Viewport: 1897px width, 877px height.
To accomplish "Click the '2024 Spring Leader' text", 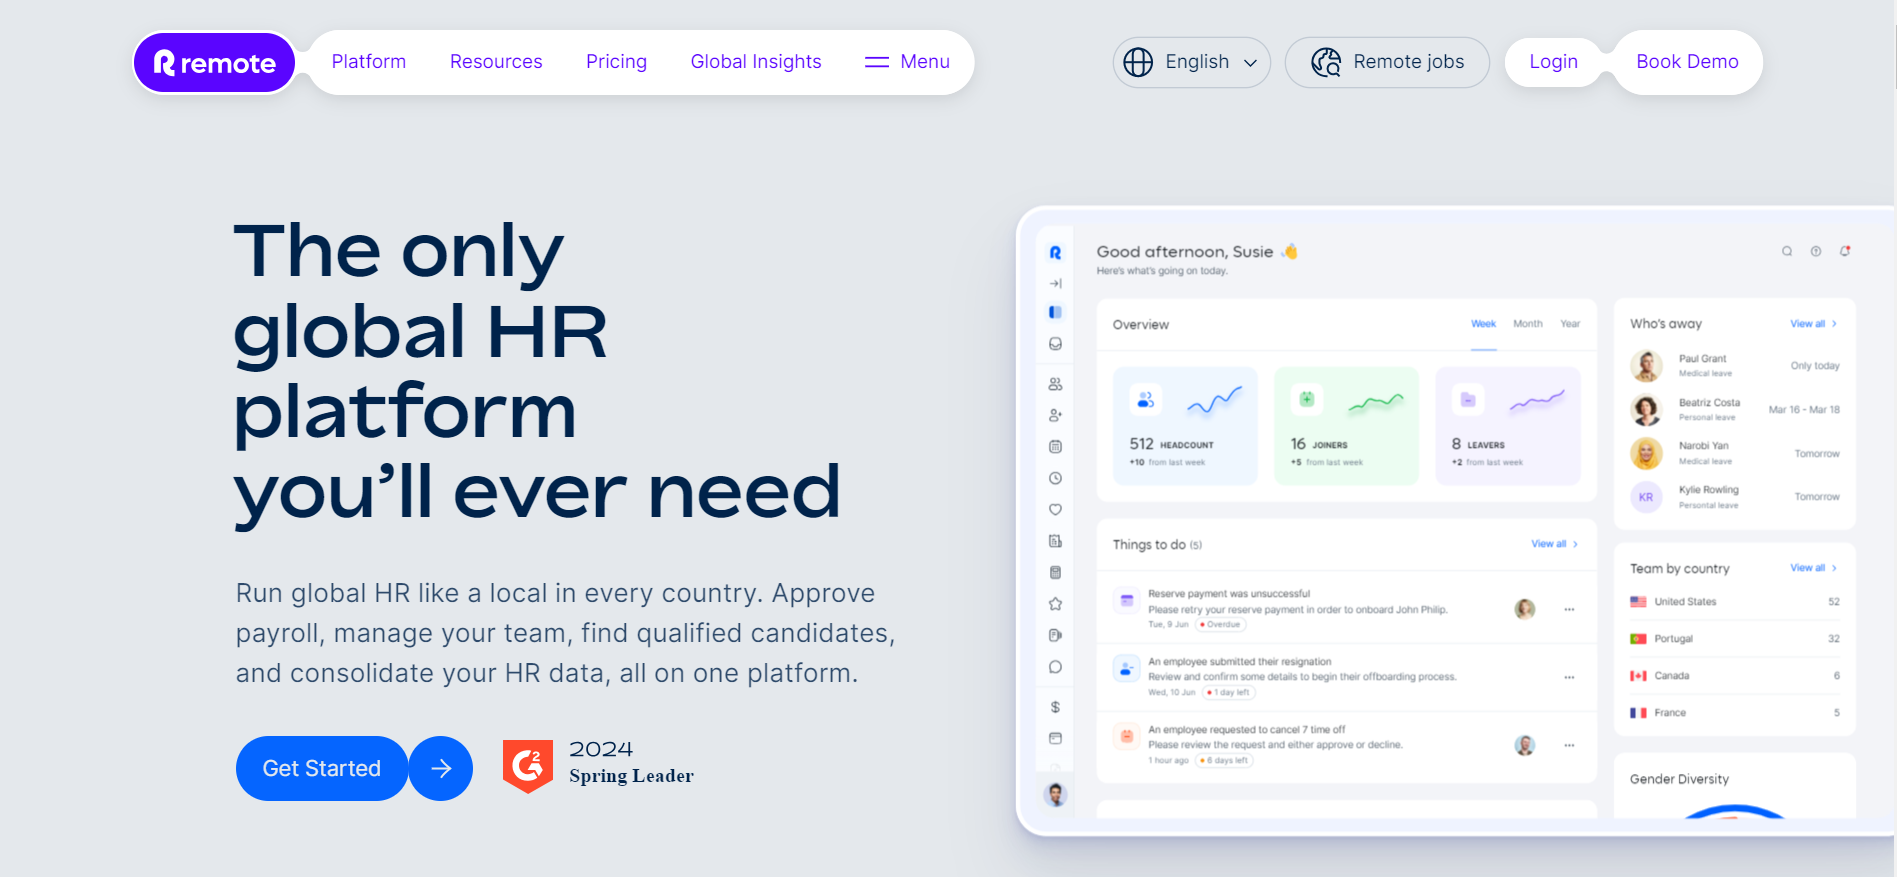I will point(631,762).
